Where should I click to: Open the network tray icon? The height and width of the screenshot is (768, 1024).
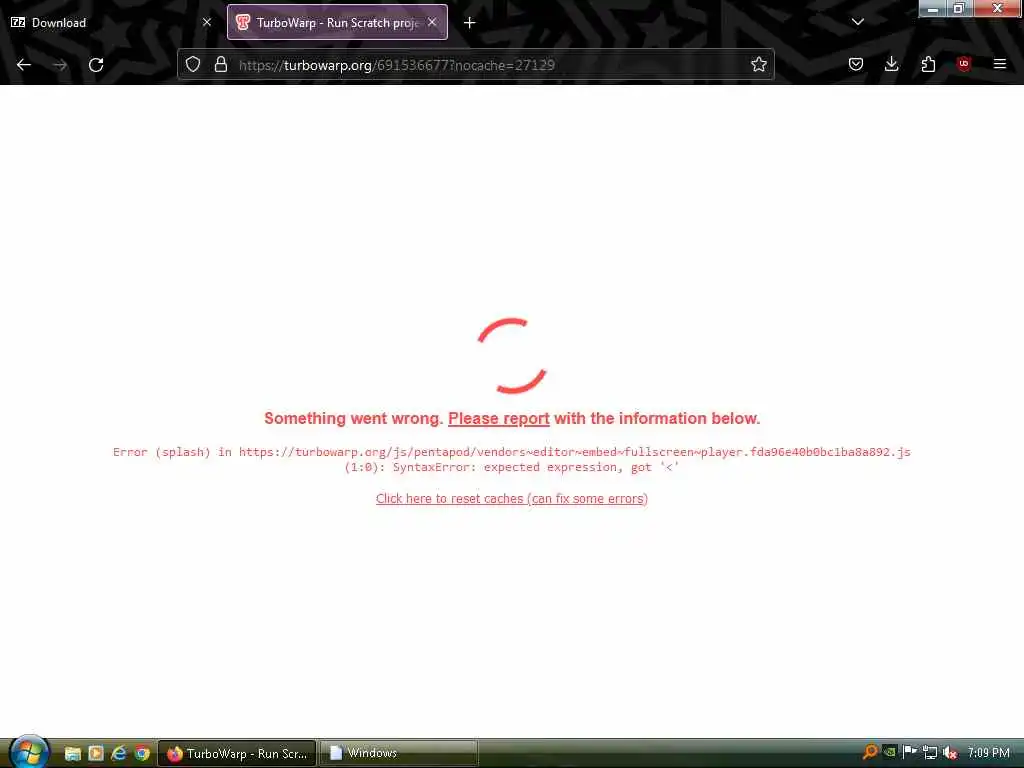pyautogui.click(x=930, y=753)
